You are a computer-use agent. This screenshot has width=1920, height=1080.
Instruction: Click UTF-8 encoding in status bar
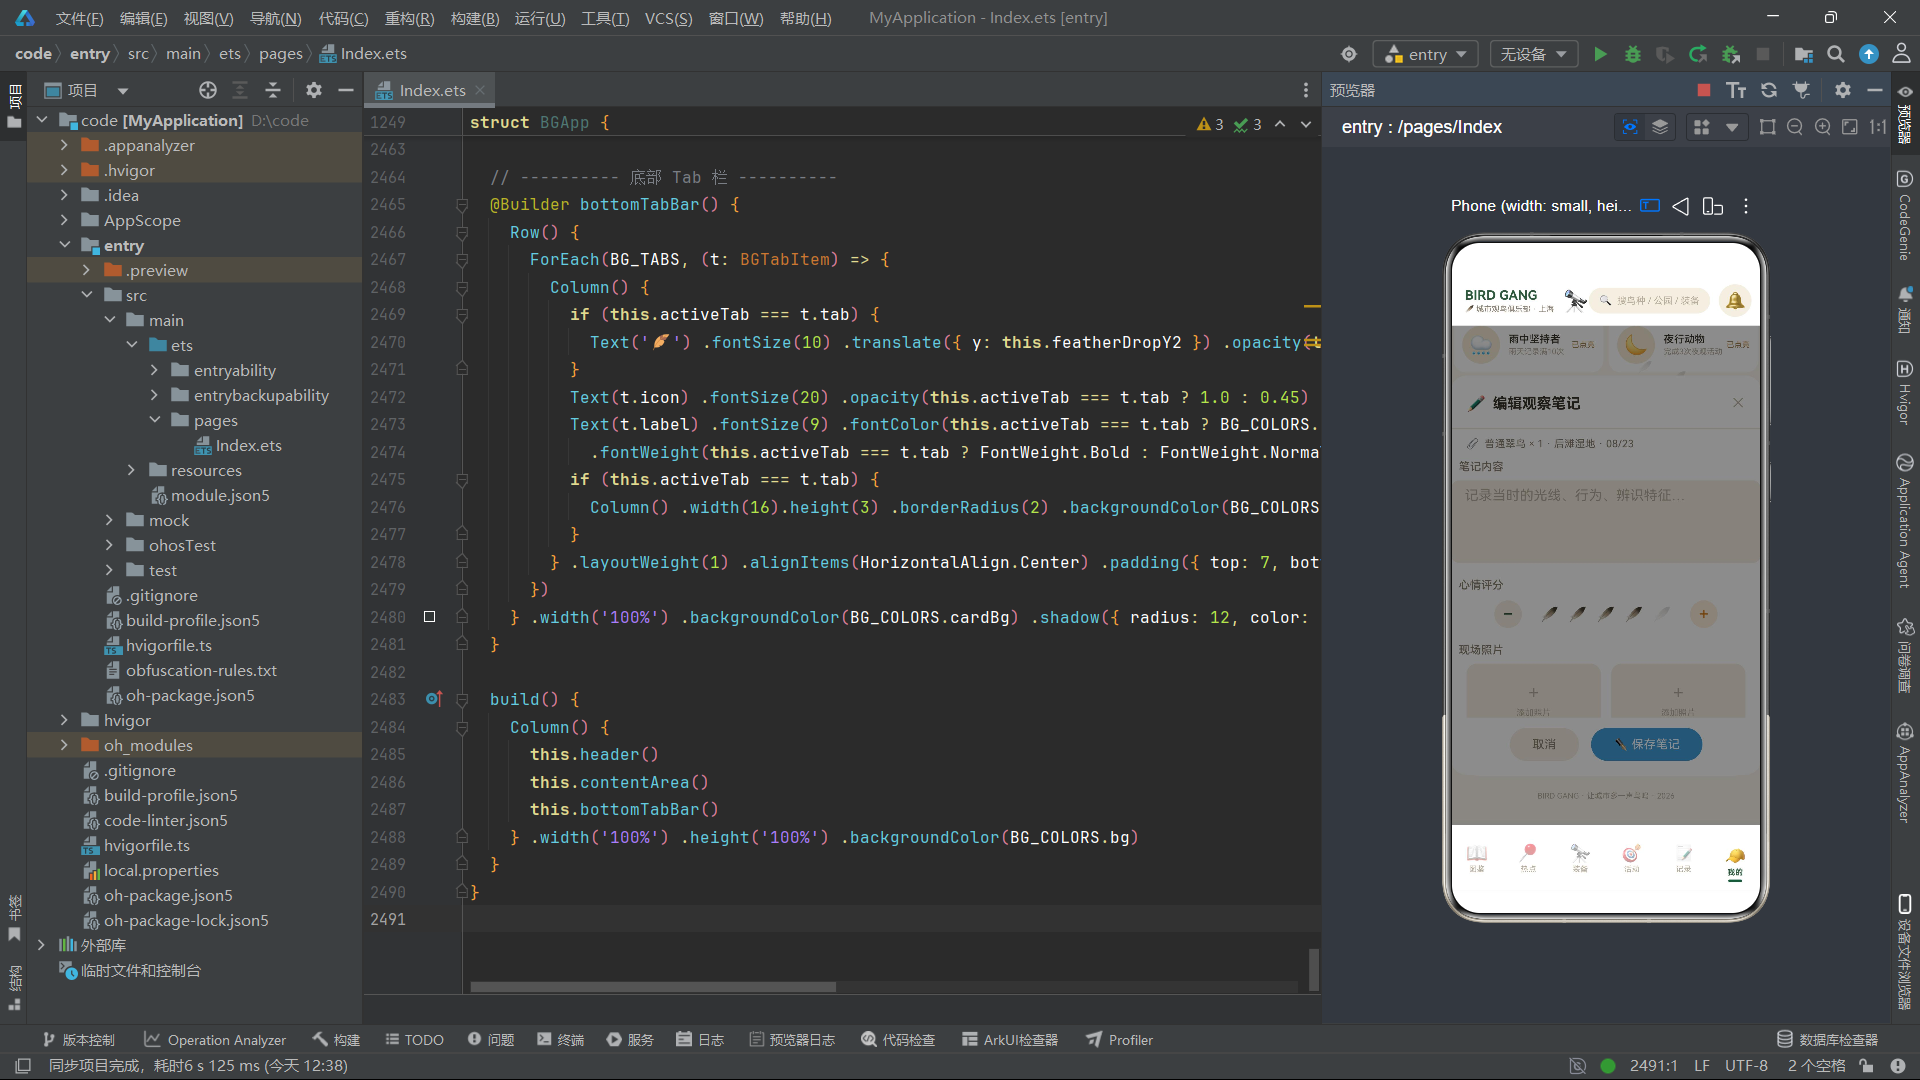1746,1066
